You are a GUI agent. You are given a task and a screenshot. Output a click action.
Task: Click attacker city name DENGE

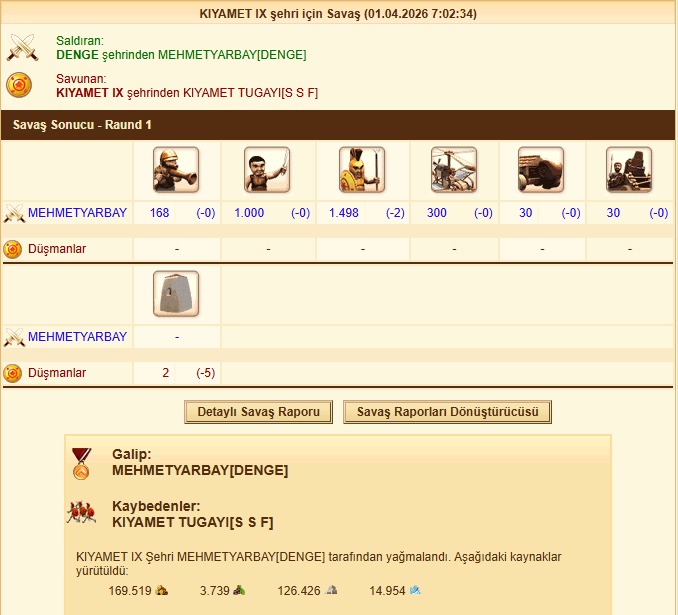coord(77,55)
